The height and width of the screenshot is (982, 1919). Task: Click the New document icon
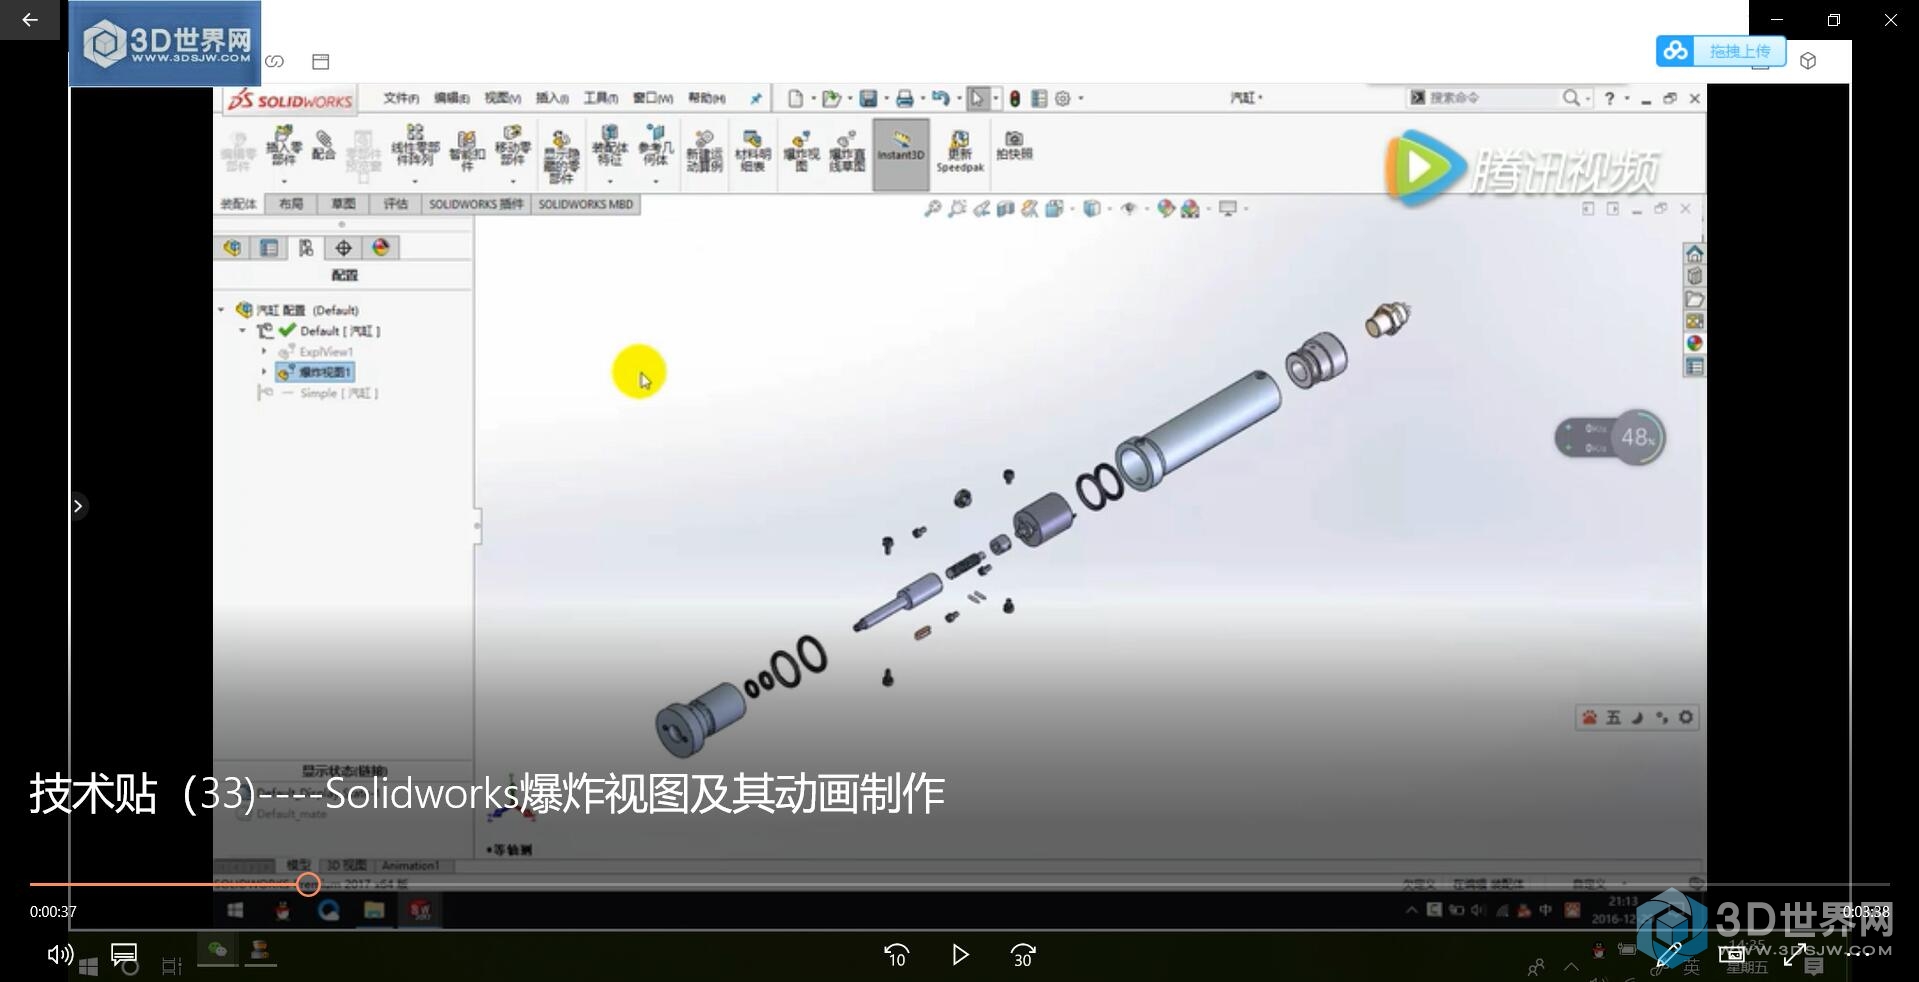795,98
